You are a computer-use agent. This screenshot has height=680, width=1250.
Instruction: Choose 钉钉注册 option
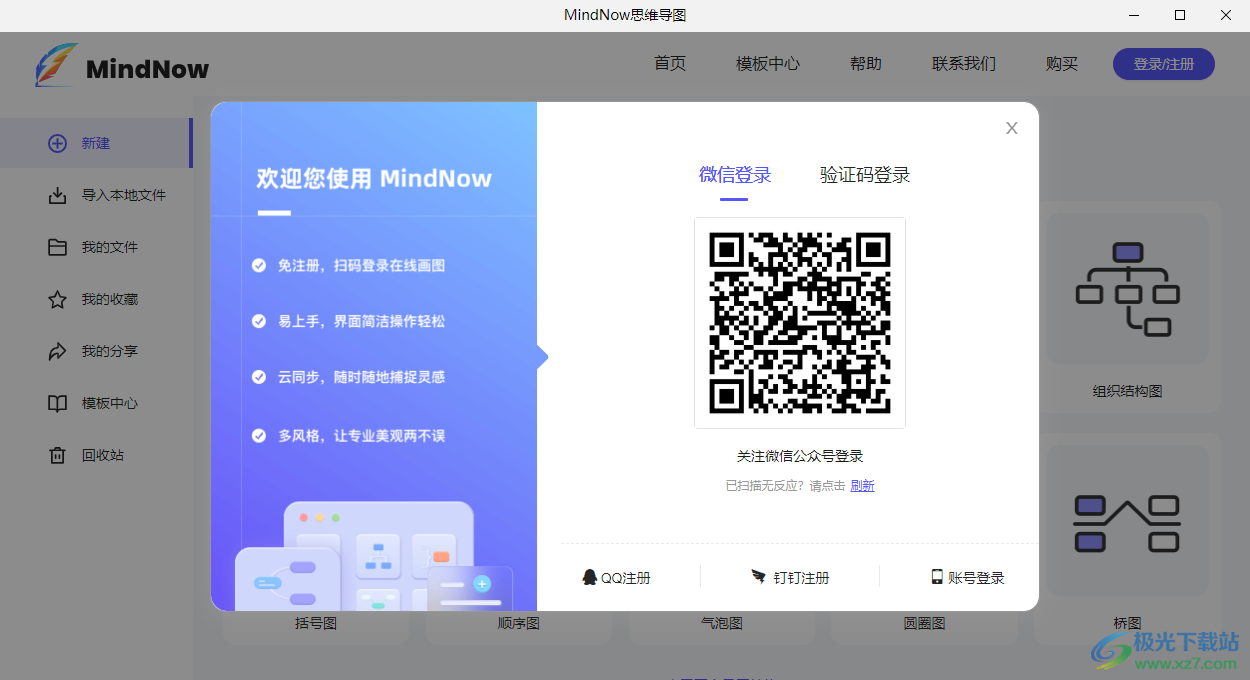click(790, 578)
